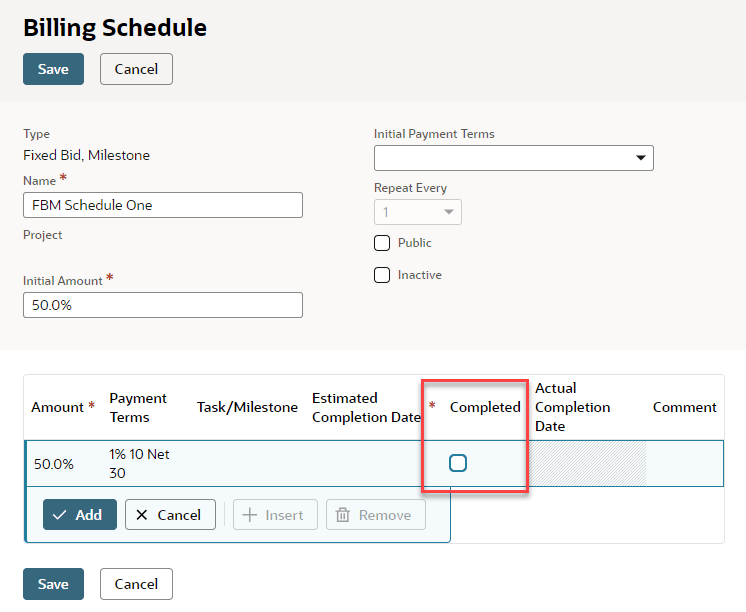The height and width of the screenshot is (612, 746).
Task: Click the top Cancel button
Action: click(136, 69)
